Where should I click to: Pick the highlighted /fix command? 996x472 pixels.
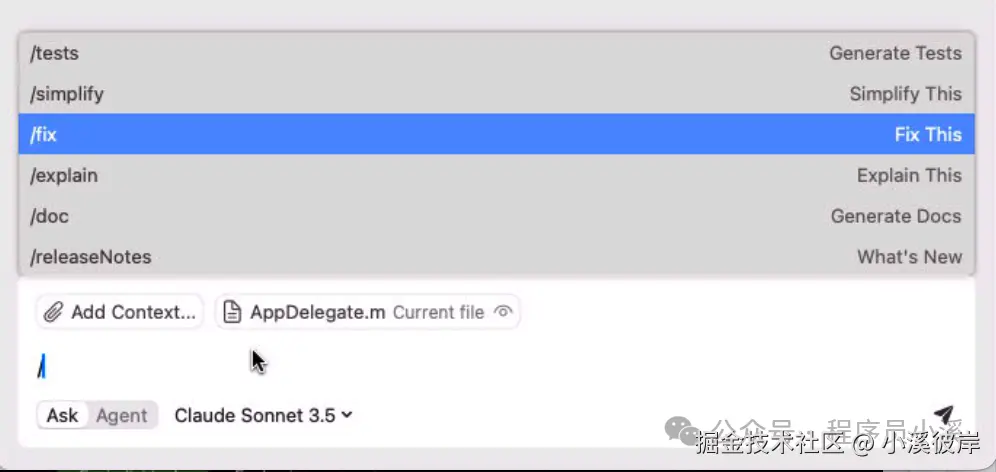click(x=496, y=134)
